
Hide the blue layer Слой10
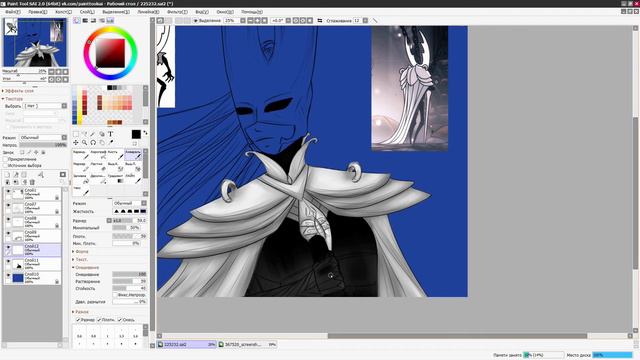tap(8, 275)
